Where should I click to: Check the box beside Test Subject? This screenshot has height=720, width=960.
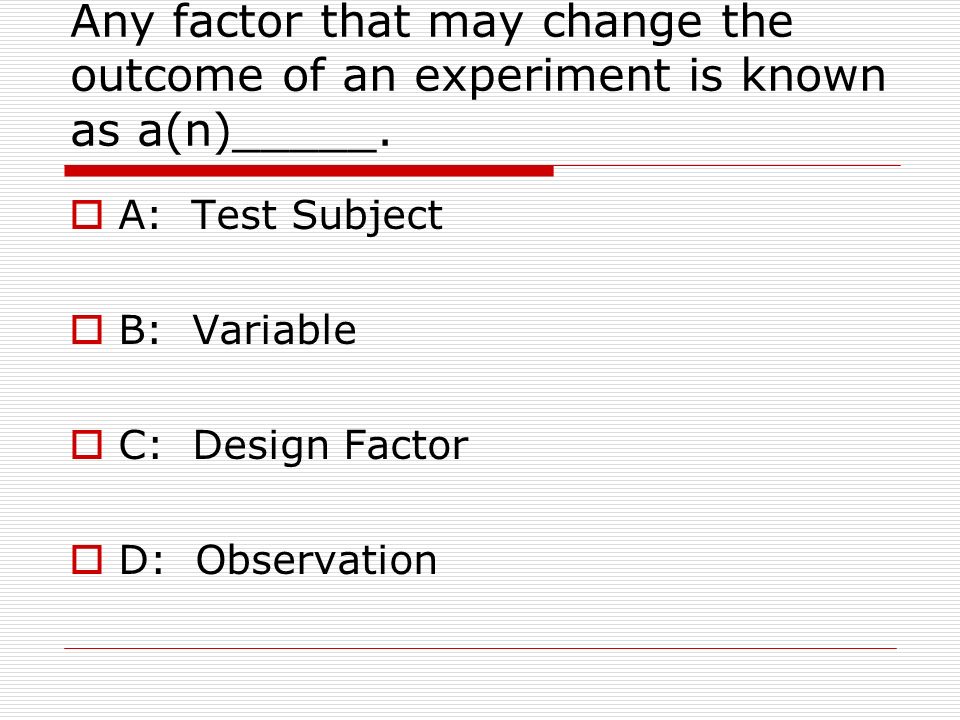(x=87, y=215)
